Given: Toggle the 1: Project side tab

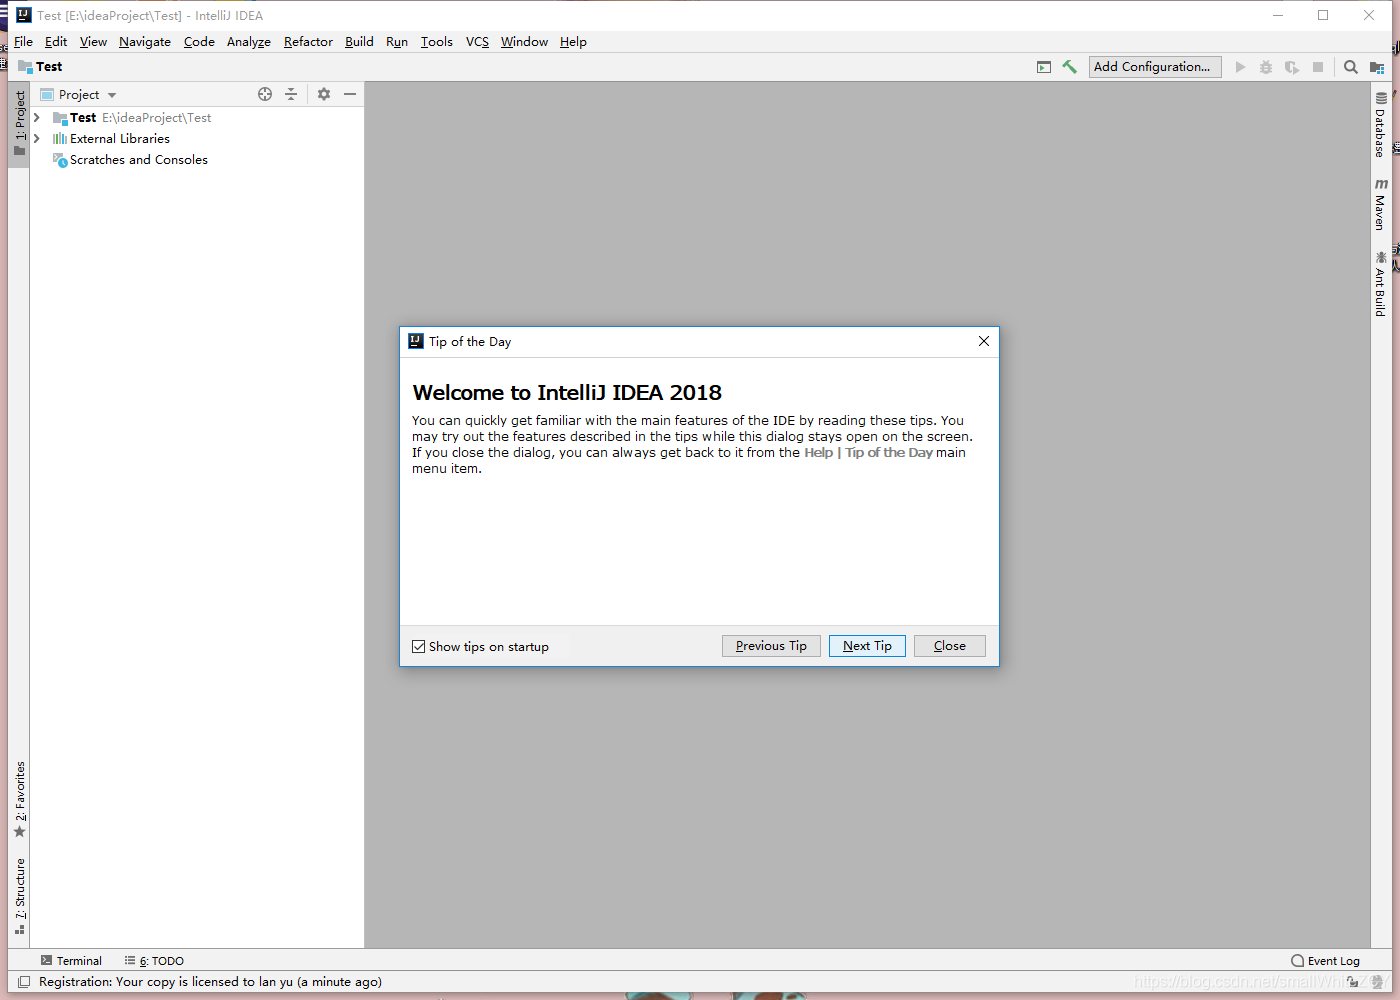Looking at the screenshot, I should click(x=19, y=123).
